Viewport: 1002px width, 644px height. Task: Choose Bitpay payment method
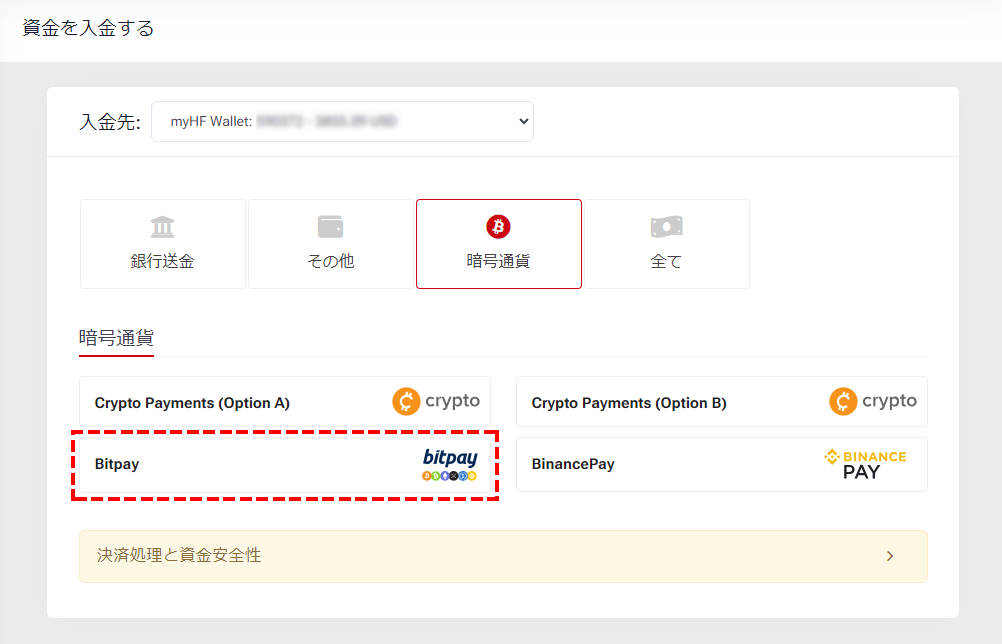click(x=285, y=464)
